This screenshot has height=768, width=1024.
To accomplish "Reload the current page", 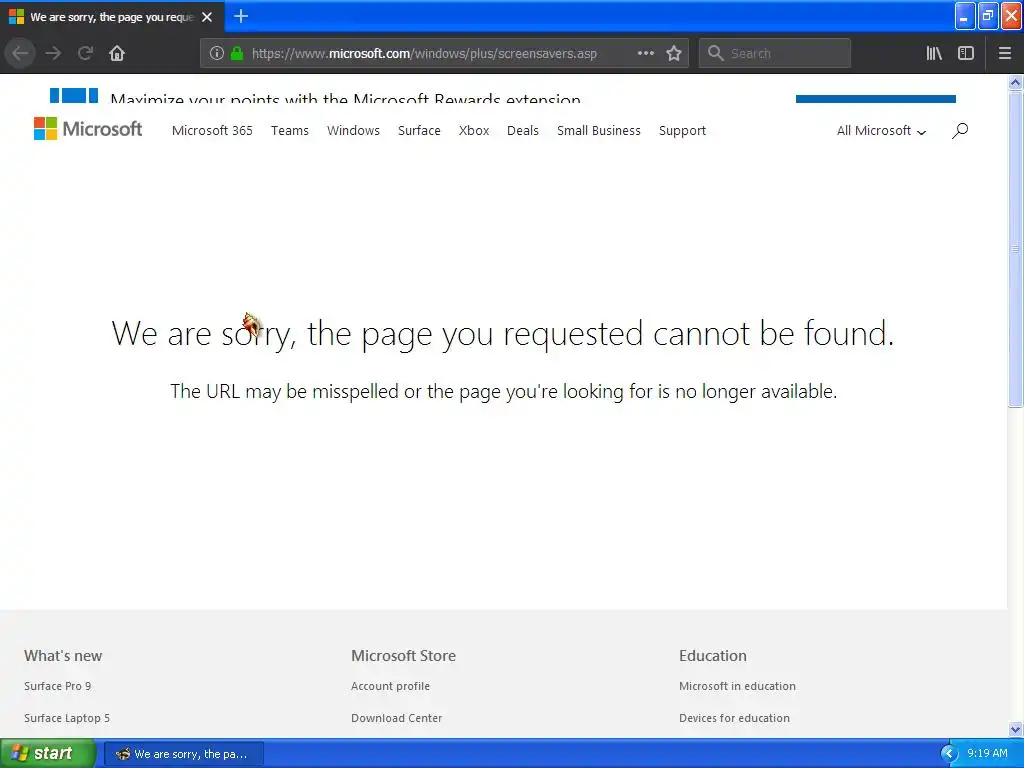I will 85,53.
